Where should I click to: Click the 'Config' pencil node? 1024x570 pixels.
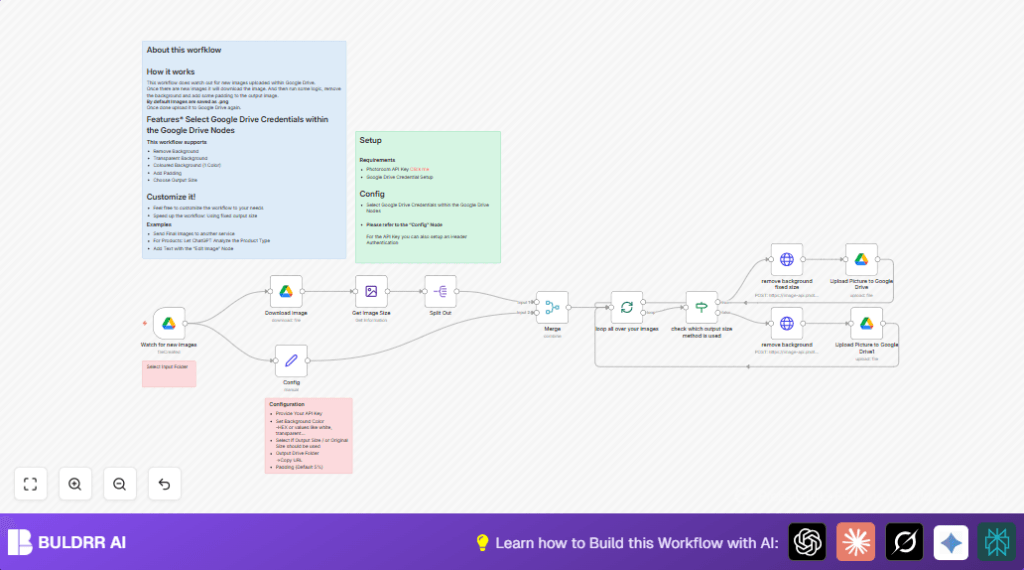coord(291,361)
